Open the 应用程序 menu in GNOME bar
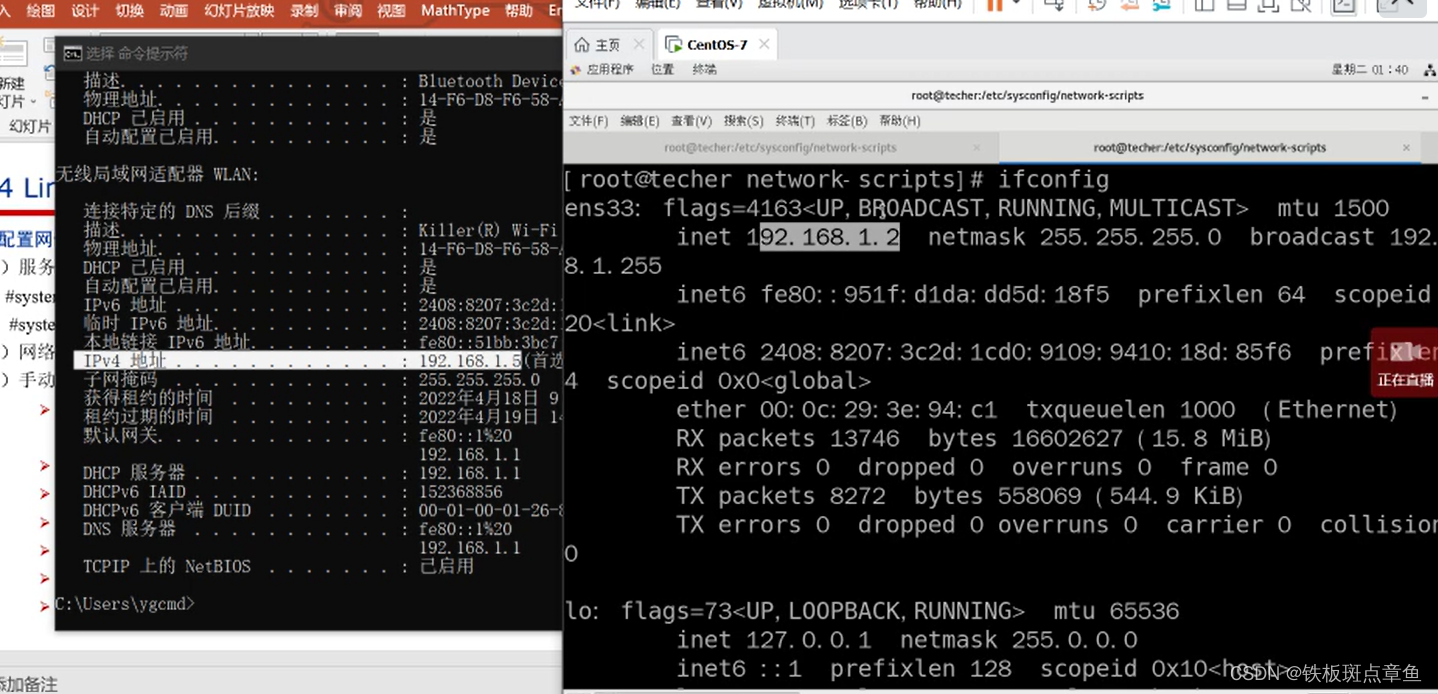Screen dimensions: 1438x694 coord(611,70)
